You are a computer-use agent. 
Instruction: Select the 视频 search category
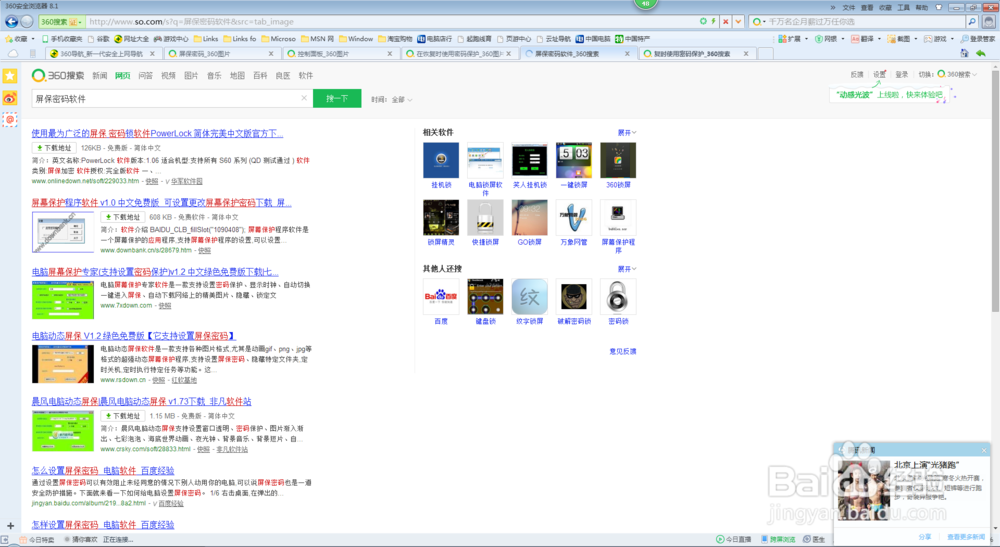point(168,75)
